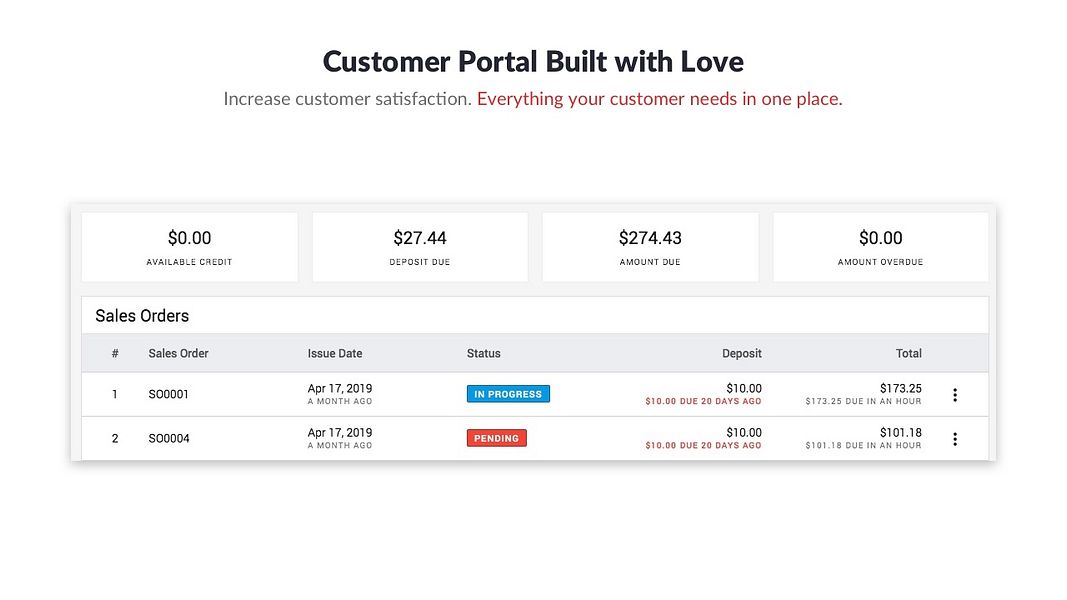Open sales order SO0004
The width and height of the screenshot is (1067, 600).
(169, 439)
